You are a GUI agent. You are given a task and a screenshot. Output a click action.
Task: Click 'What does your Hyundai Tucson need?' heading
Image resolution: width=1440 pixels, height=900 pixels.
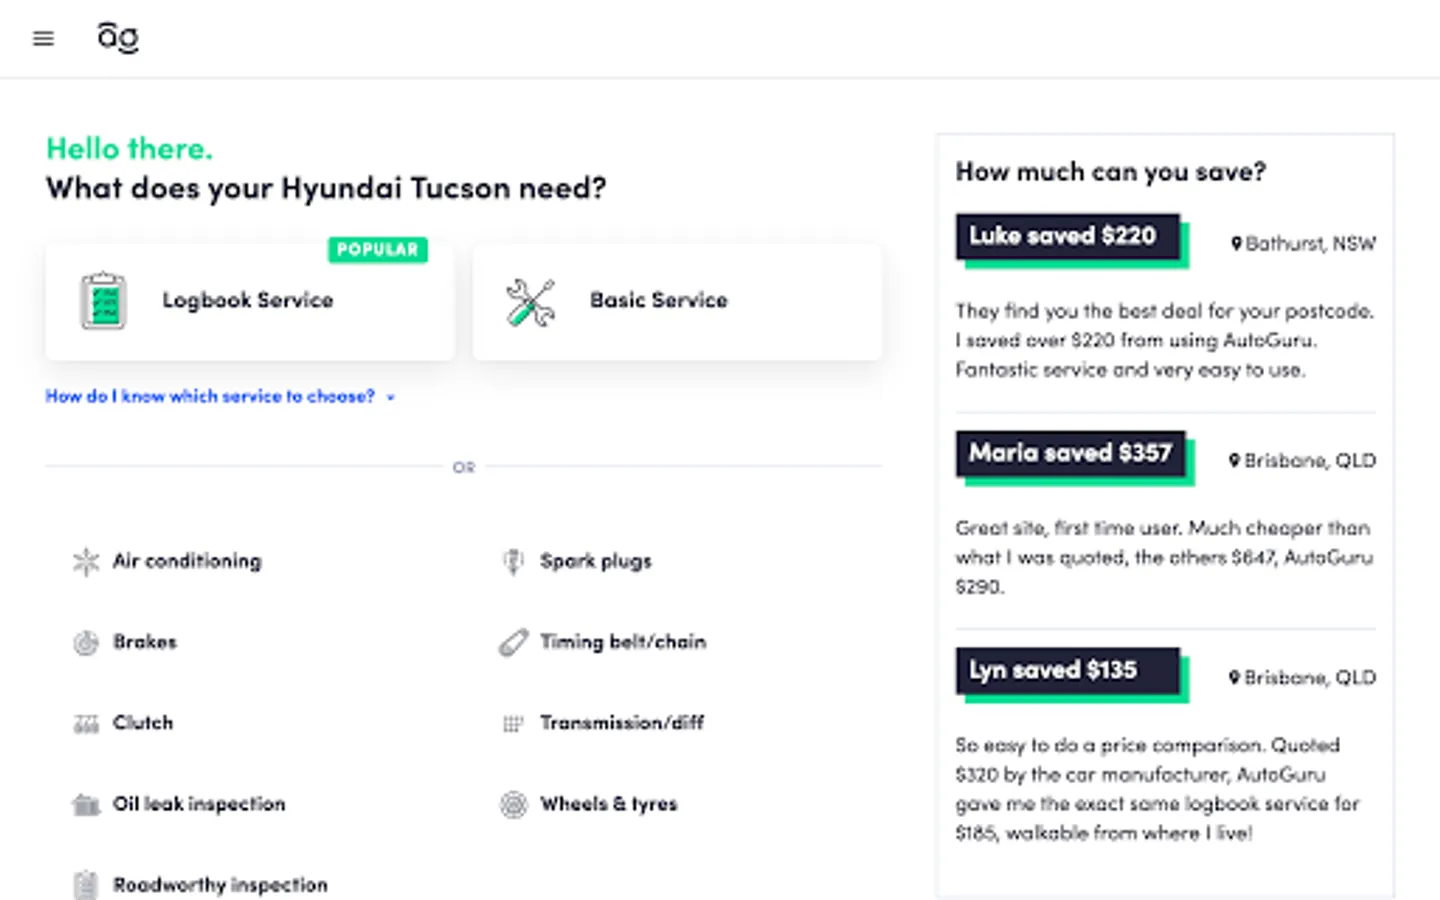pyautogui.click(x=326, y=188)
